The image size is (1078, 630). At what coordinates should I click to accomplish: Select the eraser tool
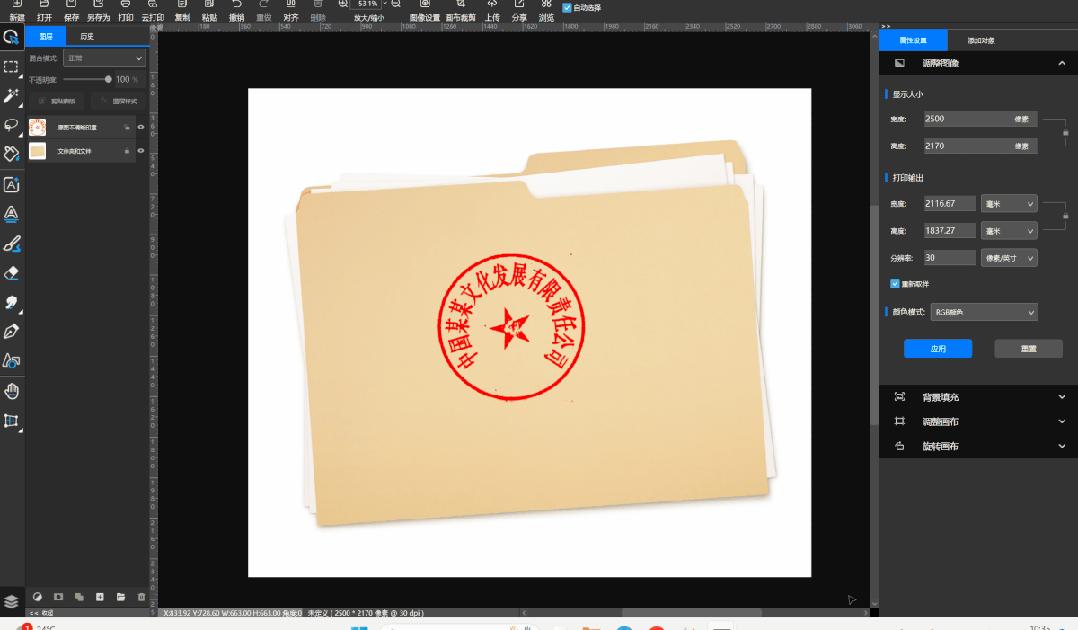pos(11,273)
